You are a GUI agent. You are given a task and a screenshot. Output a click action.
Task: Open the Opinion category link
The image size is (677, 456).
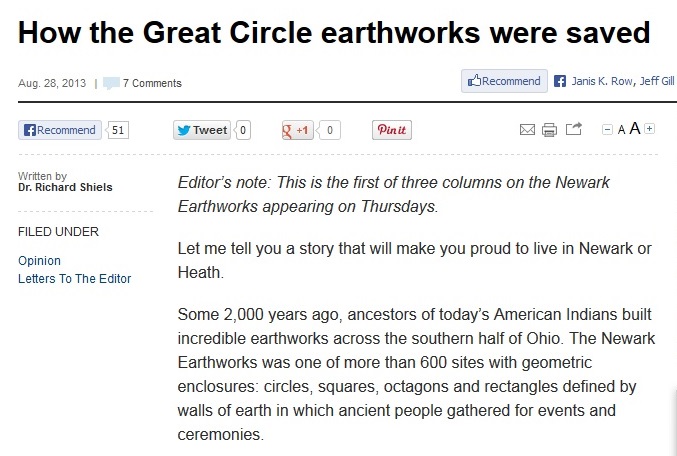click(39, 261)
